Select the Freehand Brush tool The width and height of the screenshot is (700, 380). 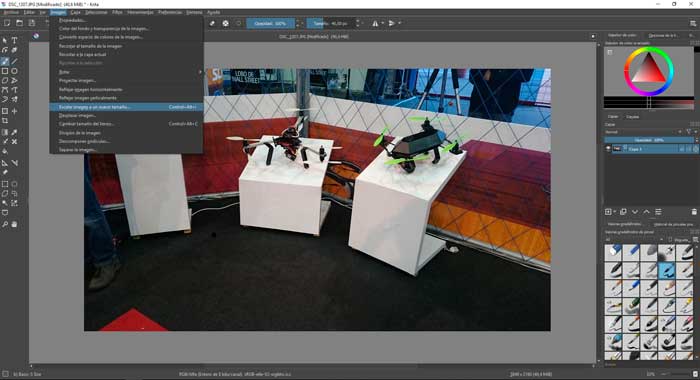(5, 61)
